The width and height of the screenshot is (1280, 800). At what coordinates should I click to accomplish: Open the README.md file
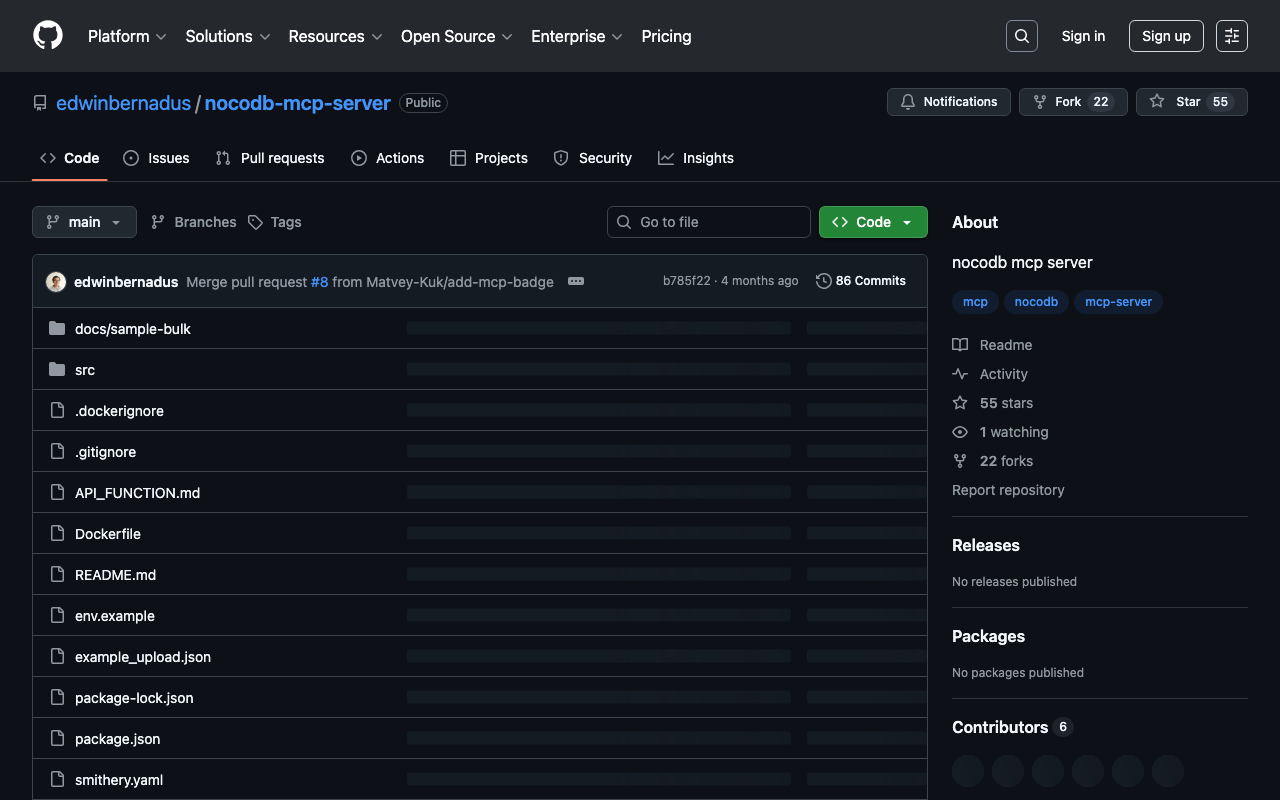click(115, 575)
